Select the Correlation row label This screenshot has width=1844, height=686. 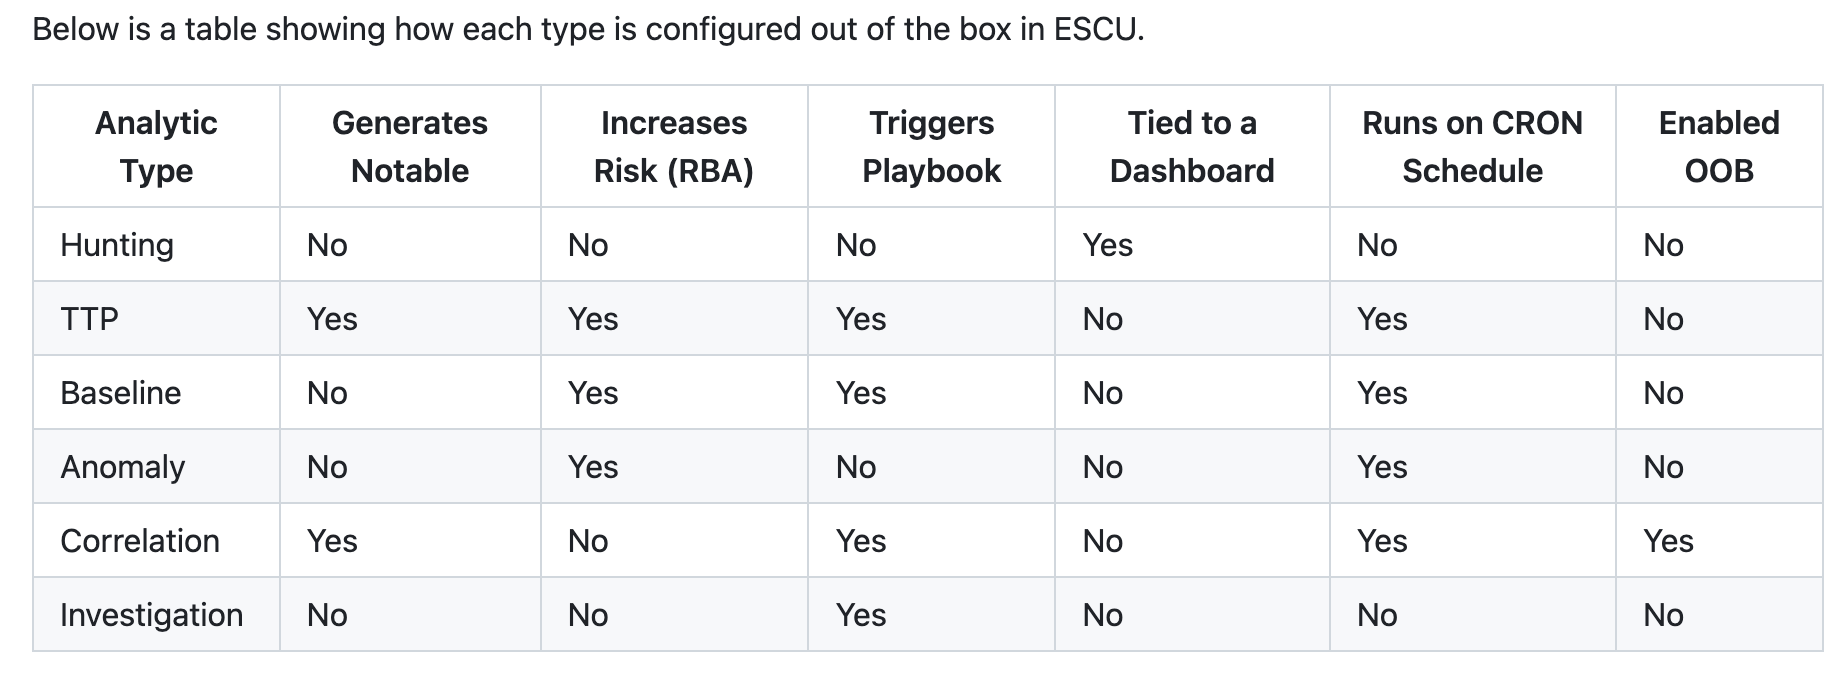pyautogui.click(x=140, y=541)
